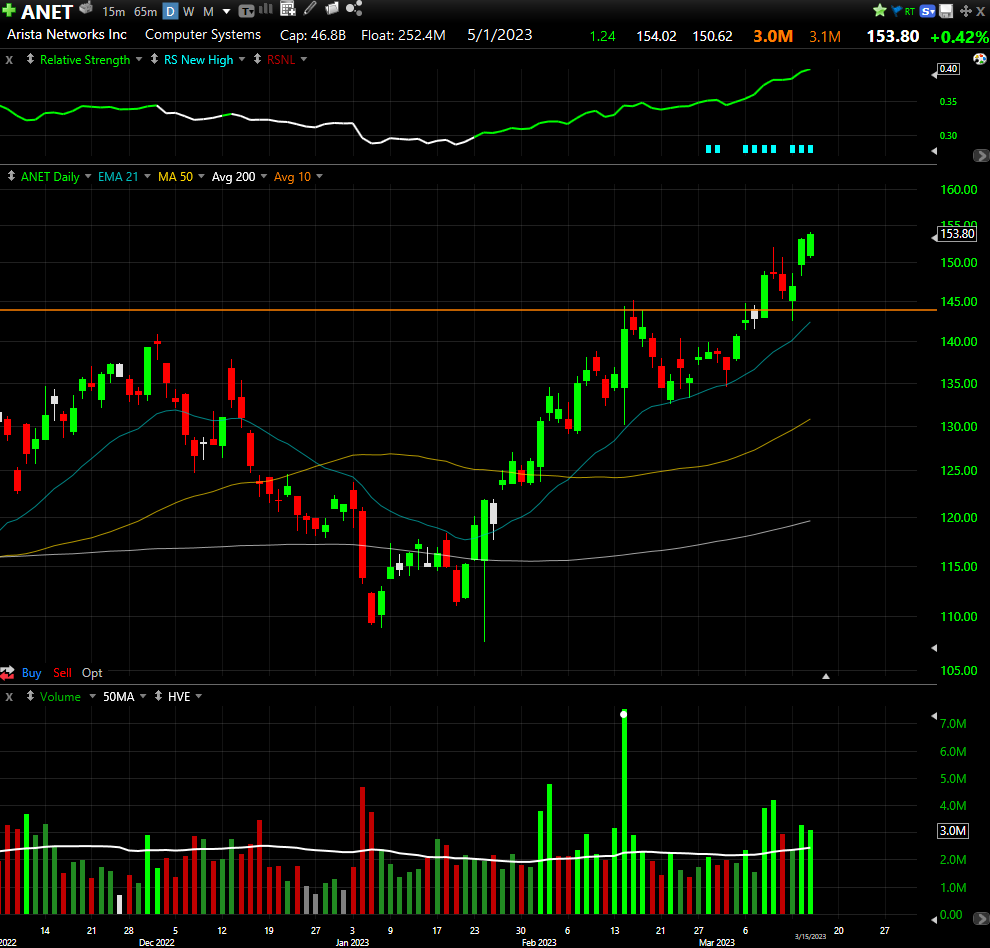The width and height of the screenshot is (990, 948).
Task: Click the Sell button
Action: (63, 673)
